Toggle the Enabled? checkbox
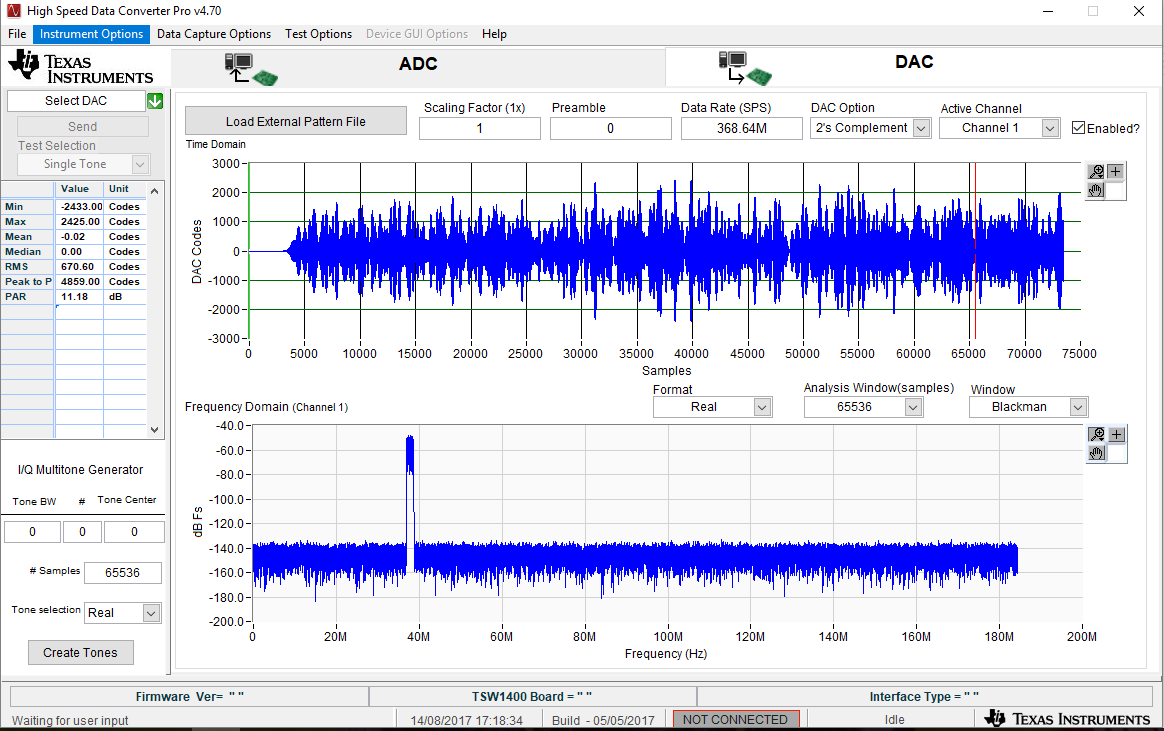This screenshot has width=1164, height=731. click(1078, 128)
